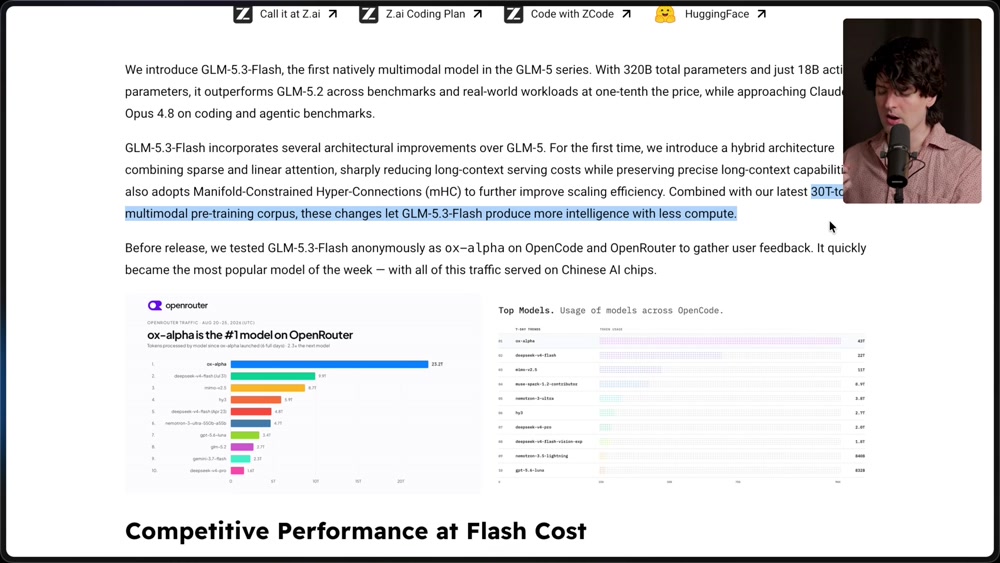Click the openrouter wordmark in the chart
This screenshot has width=1000, height=563.
click(x=186, y=305)
